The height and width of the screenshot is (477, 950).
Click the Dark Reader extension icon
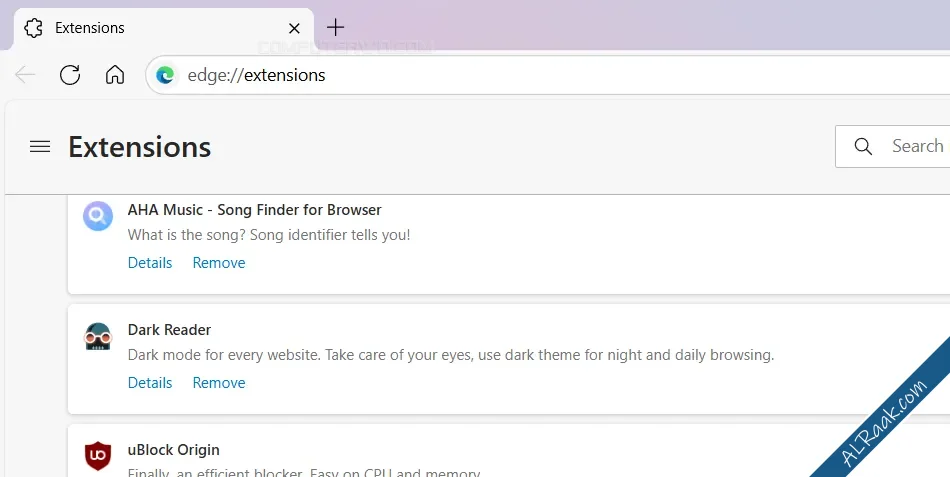click(98, 336)
